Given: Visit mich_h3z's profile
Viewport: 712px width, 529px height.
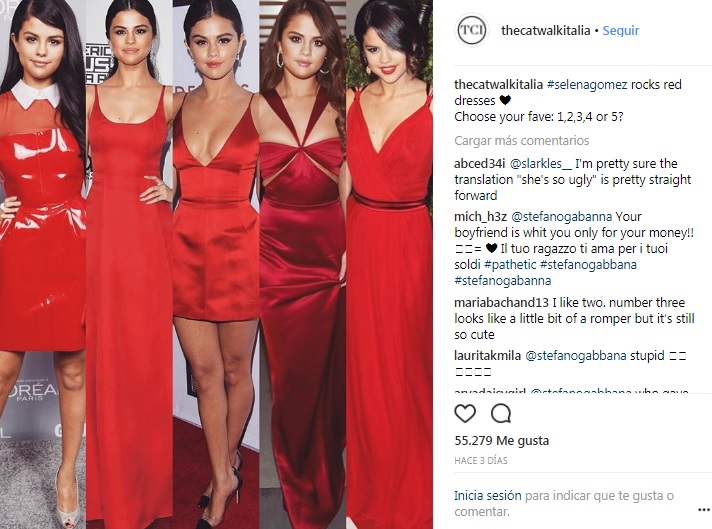Looking at the screenshot, I should [480, 217].
